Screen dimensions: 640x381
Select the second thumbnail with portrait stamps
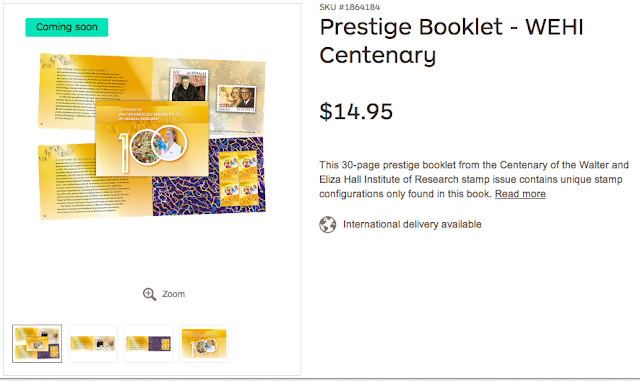(x=93, y=343)
